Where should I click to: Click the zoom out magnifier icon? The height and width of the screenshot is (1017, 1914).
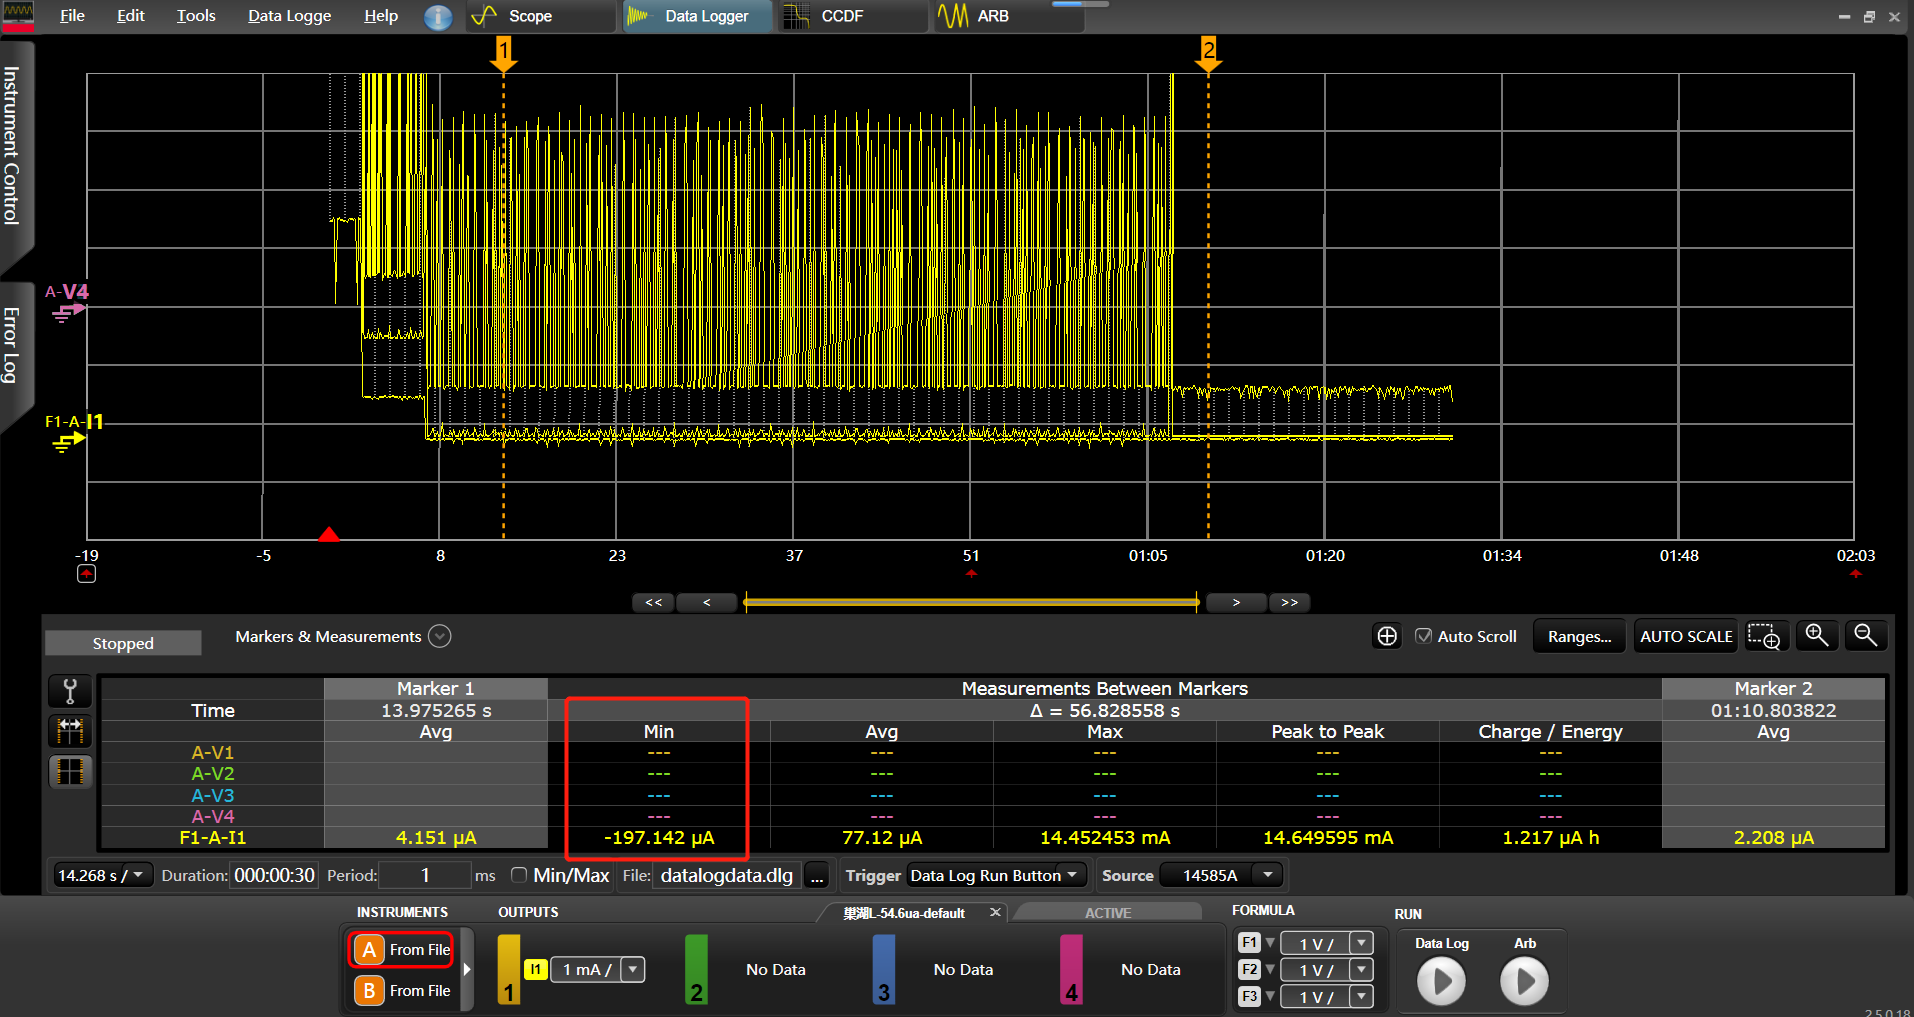coord(1865,636)
